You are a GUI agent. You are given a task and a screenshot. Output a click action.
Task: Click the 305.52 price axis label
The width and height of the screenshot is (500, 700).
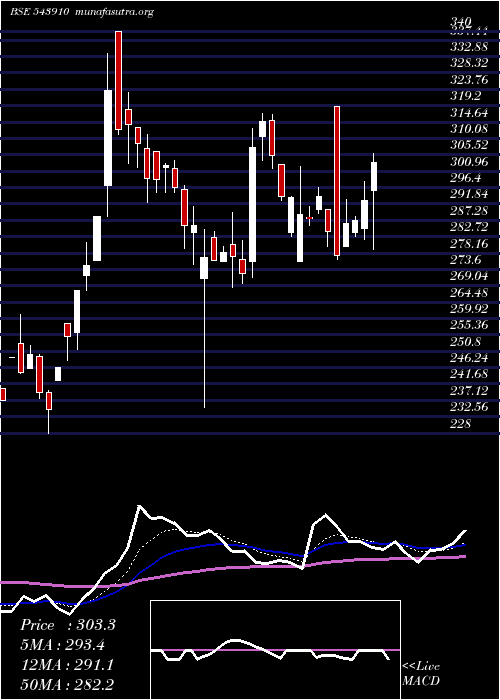[x=468, y=145]
